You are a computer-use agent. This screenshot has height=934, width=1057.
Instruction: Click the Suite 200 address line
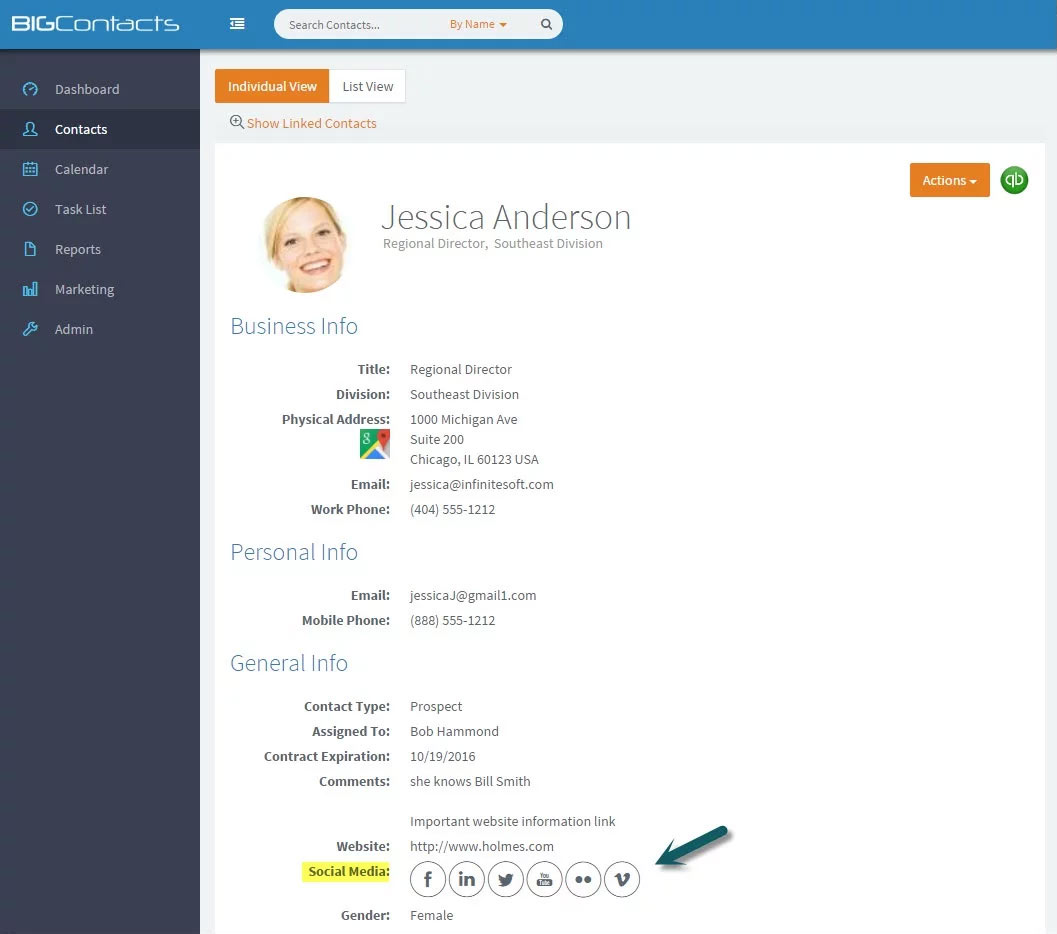click(436, 439)
